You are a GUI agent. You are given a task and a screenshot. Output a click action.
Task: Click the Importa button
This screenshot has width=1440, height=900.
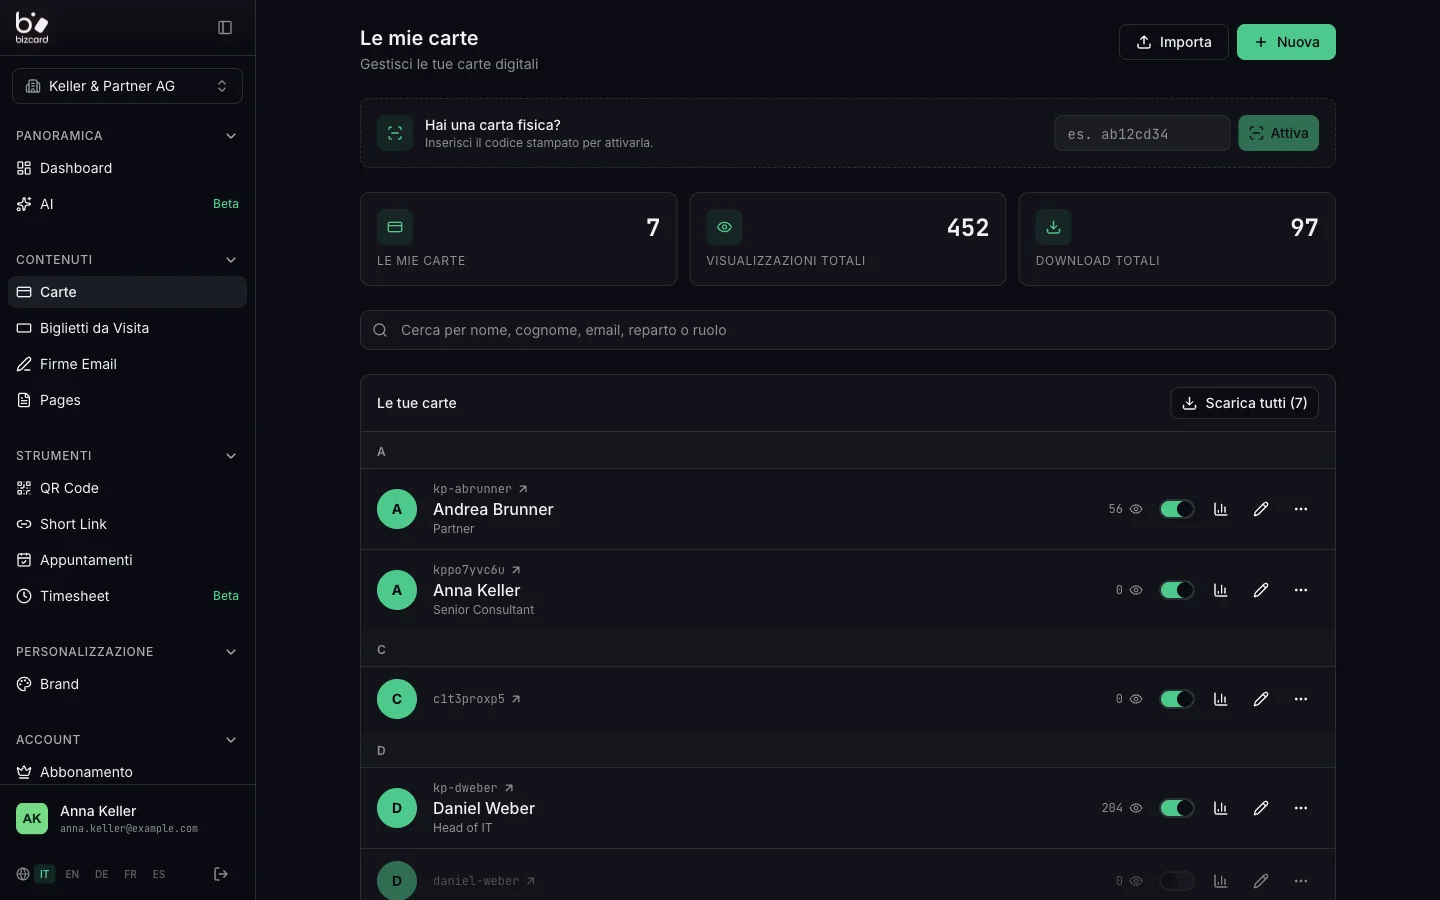point(1173,42)
